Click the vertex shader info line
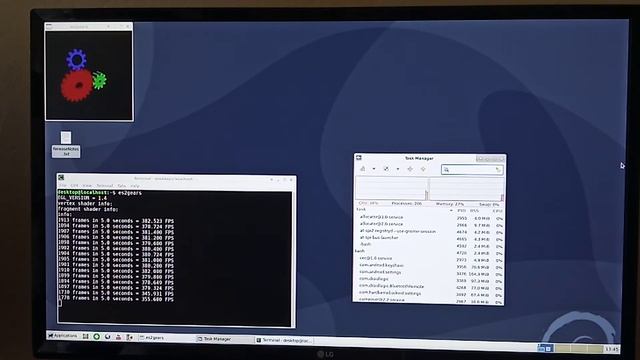 tap(85, 203)
